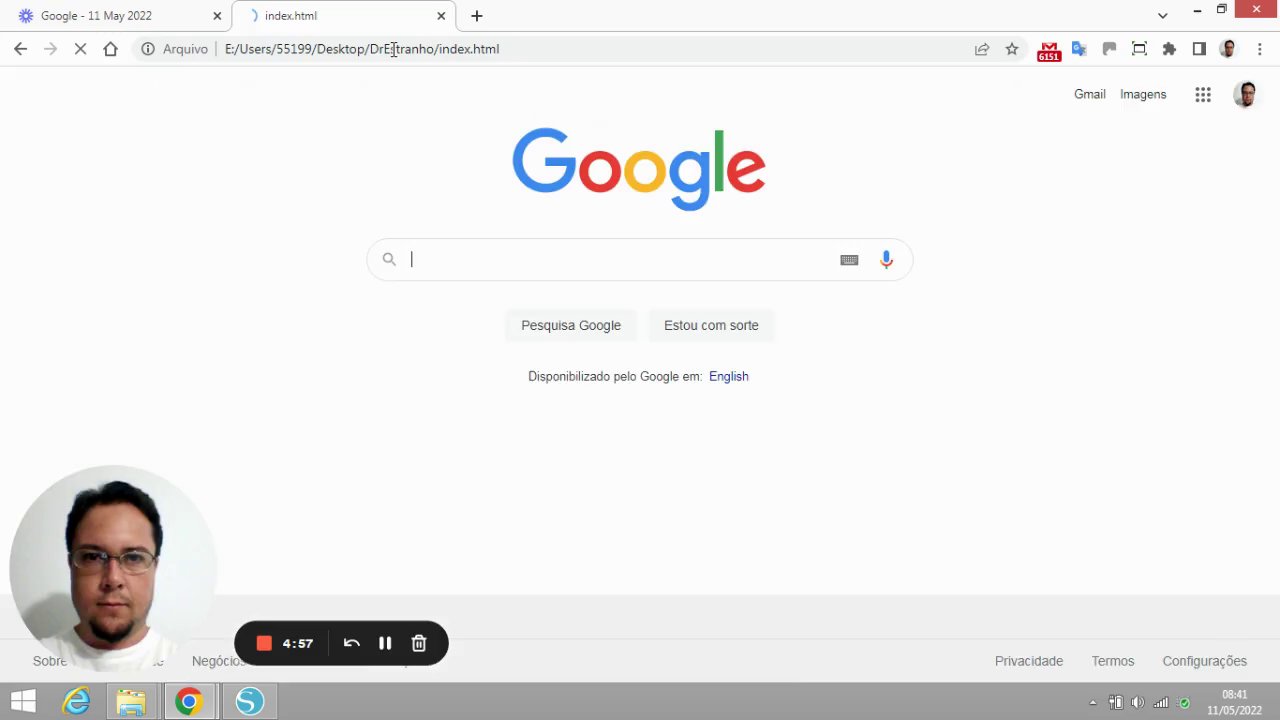This screenshot has width=1280, height=720.
Task: Click the magnifier icon in search box
Action: [389, 260]
